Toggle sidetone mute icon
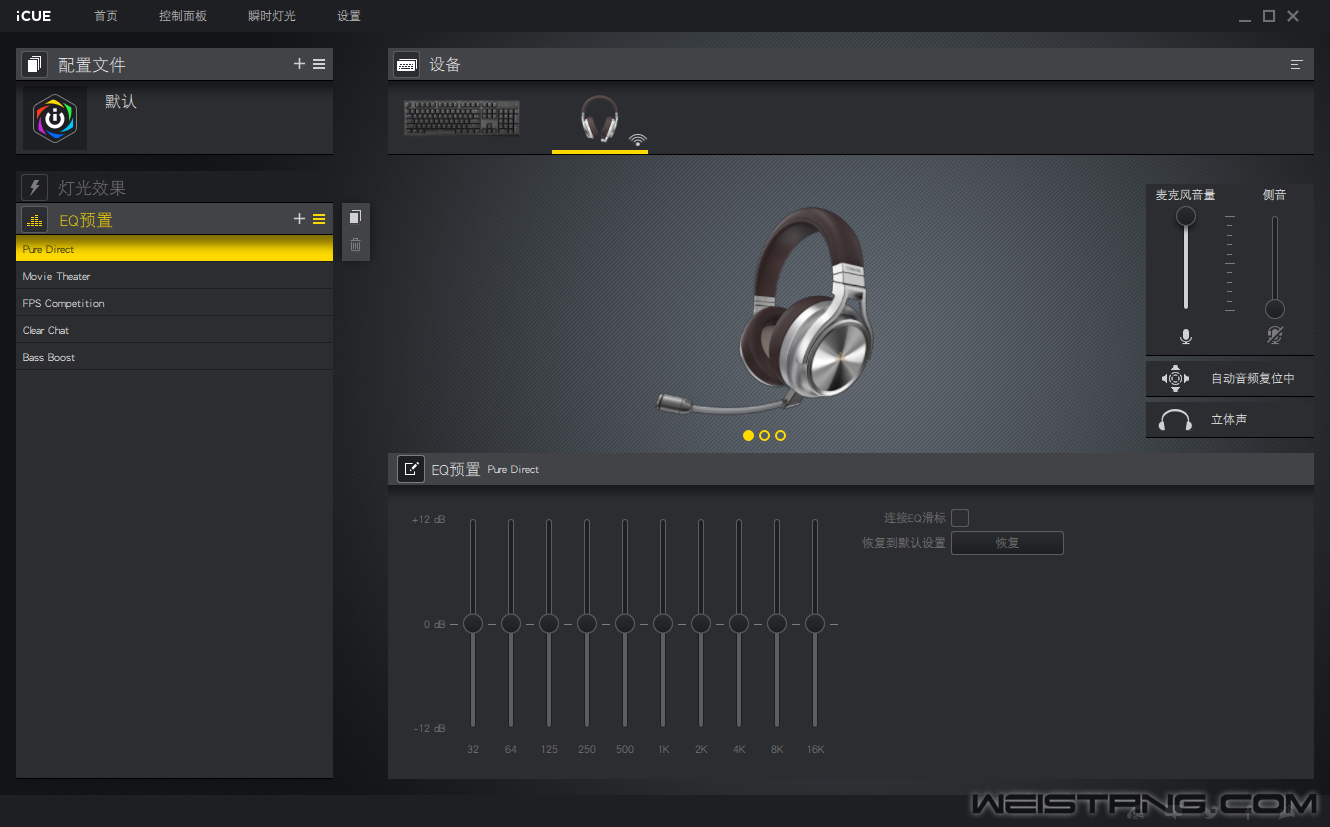 pos(1275,336)
